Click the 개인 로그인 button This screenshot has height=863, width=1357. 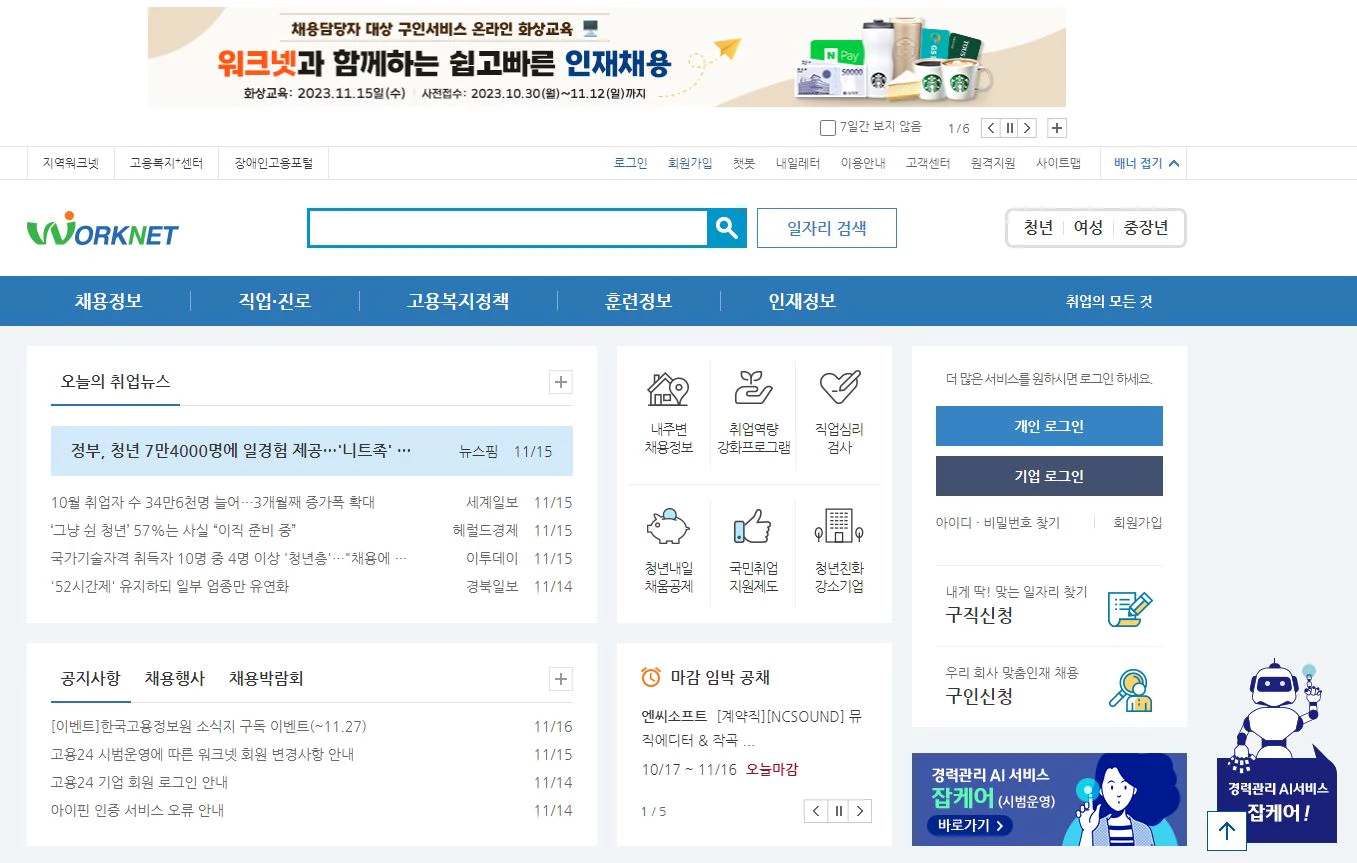(1049, 426)
